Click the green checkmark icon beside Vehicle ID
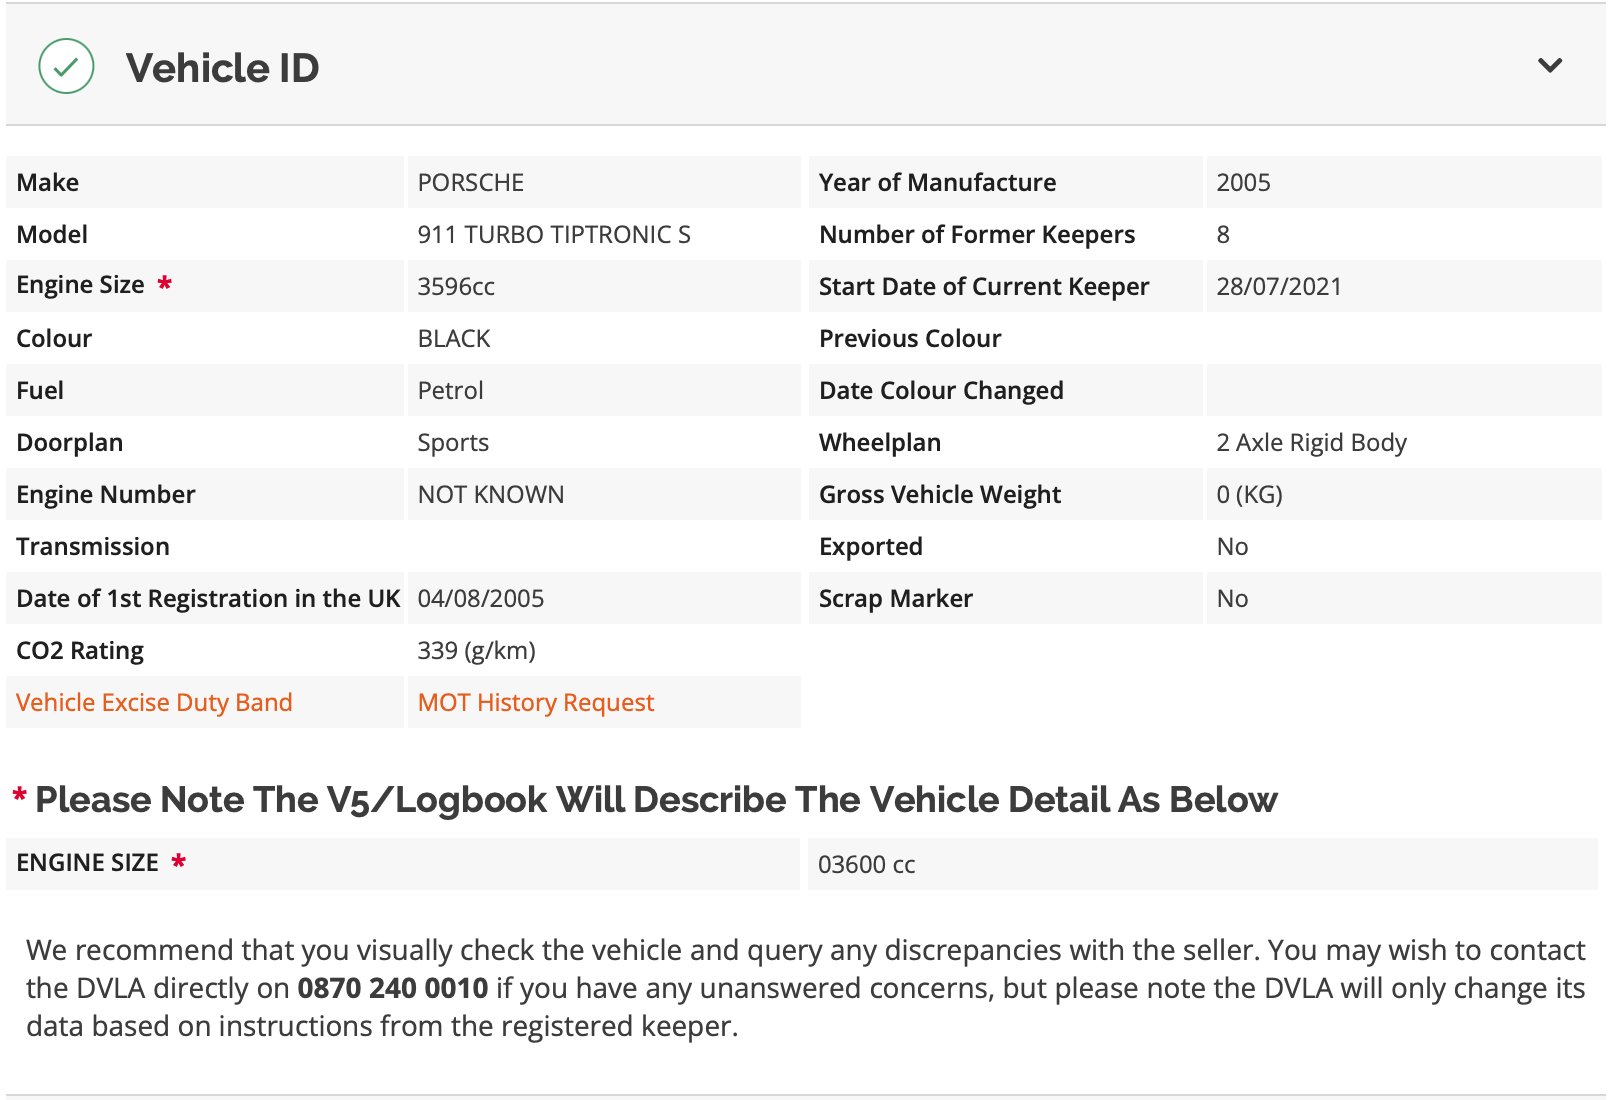The height and width of the screenshot is (1100, 1614). (x=66, y=67)
